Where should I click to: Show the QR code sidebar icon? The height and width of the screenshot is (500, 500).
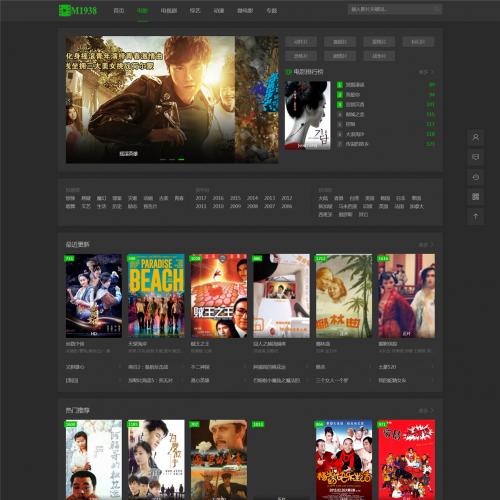click(476, 197)
